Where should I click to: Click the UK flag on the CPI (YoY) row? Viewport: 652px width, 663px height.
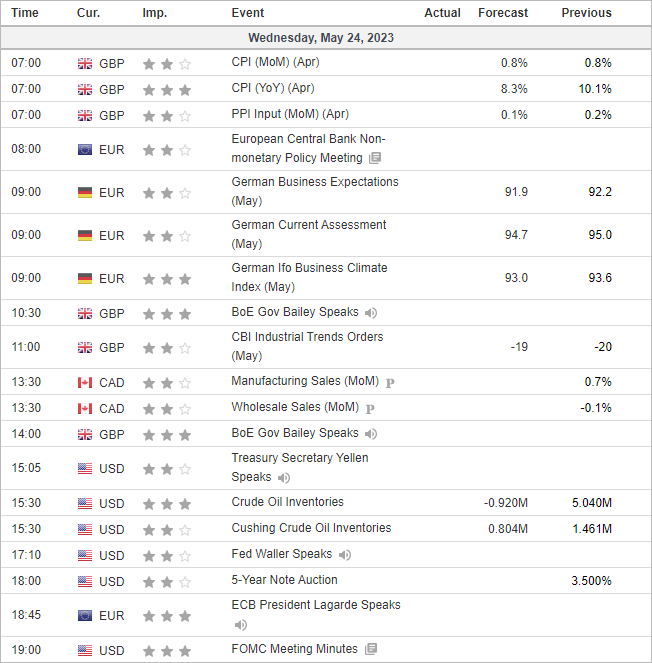tap(85, 90)
